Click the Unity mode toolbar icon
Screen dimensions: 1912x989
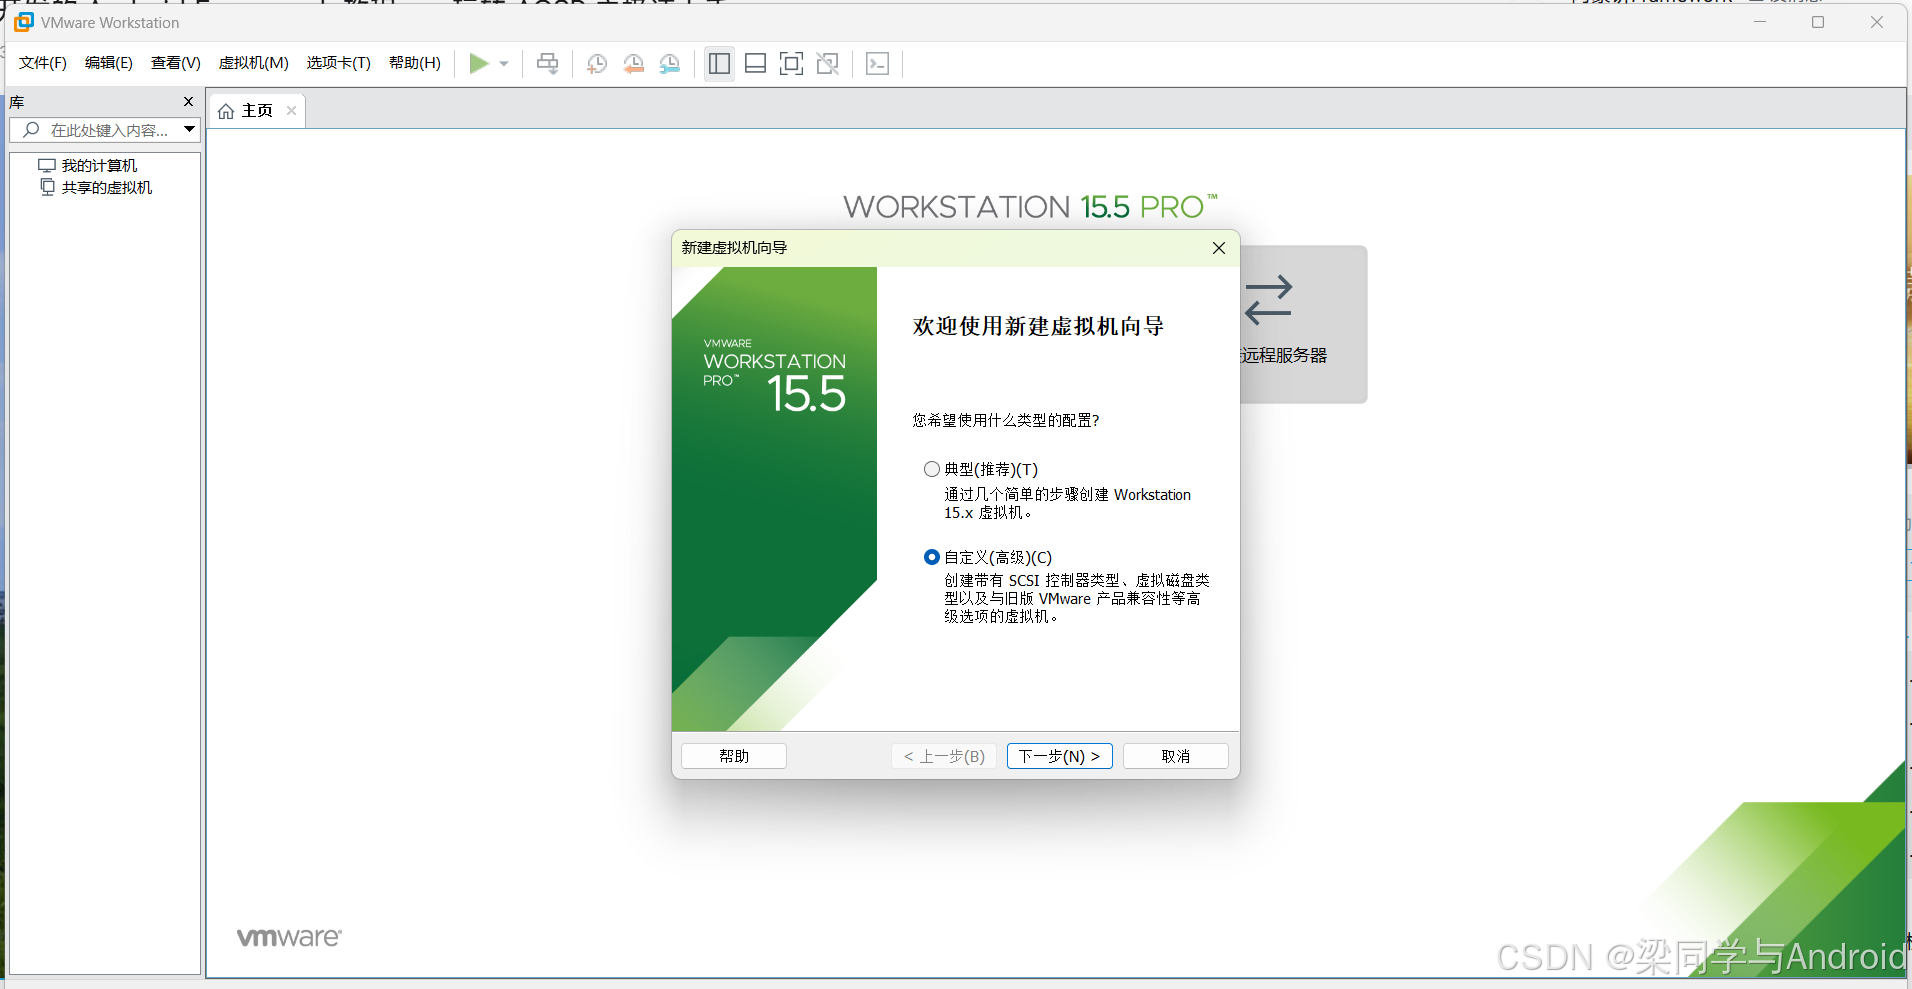[x=828, y=64]
